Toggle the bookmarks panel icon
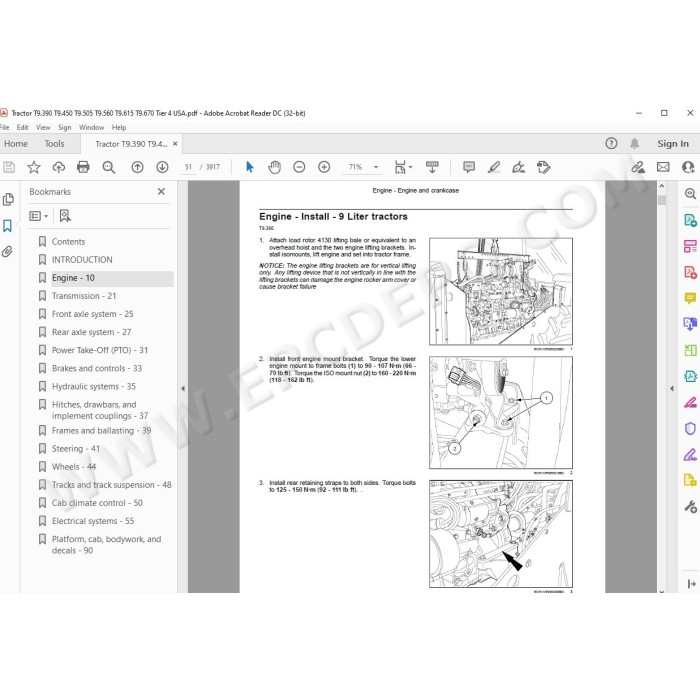The width and height of the screenshot is (700, 700). (8, 225)
